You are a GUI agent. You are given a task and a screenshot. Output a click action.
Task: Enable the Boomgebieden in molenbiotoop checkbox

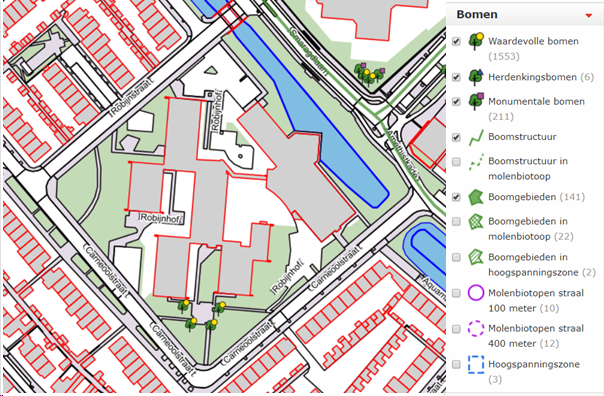(x=456, y=221)
